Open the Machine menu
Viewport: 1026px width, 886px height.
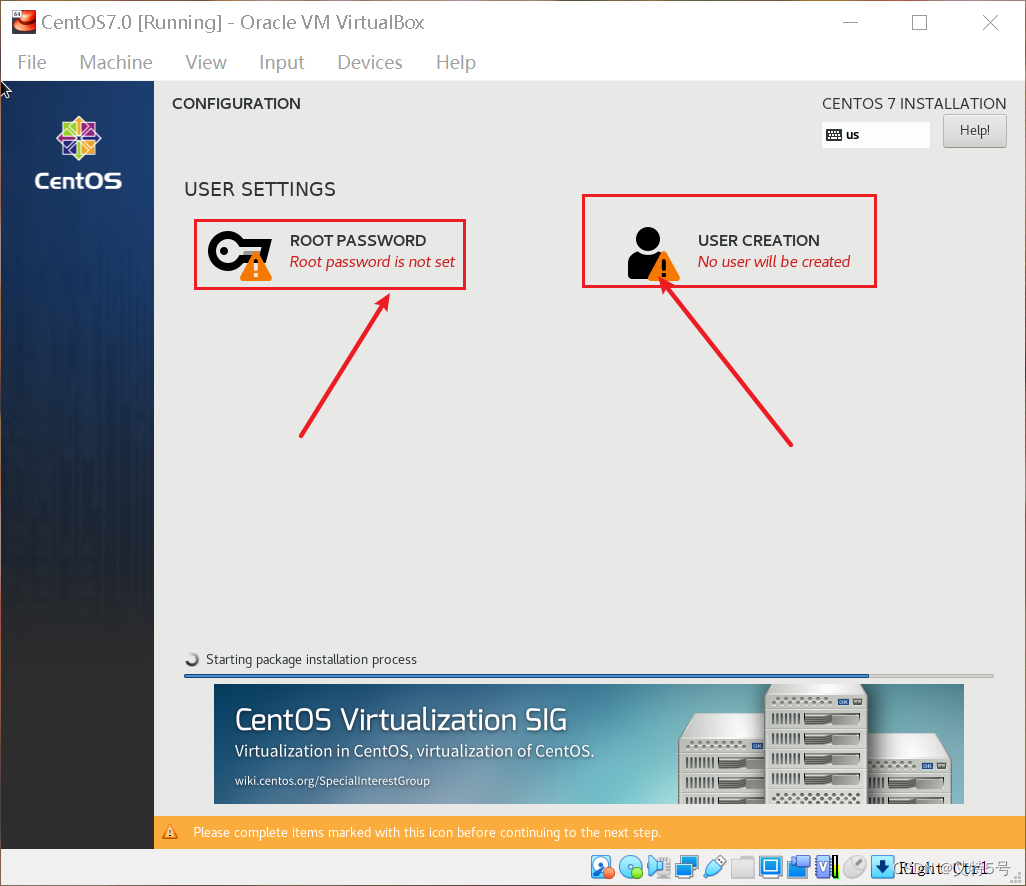[x=115, y=62]
